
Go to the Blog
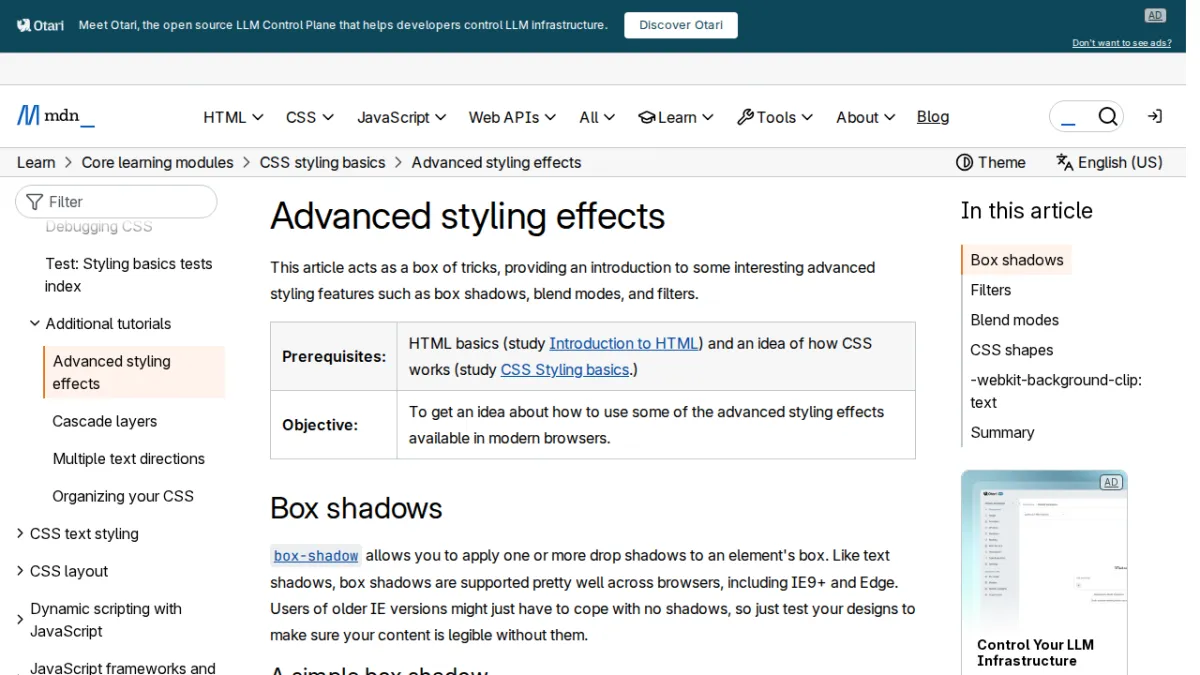click(933, 117)
